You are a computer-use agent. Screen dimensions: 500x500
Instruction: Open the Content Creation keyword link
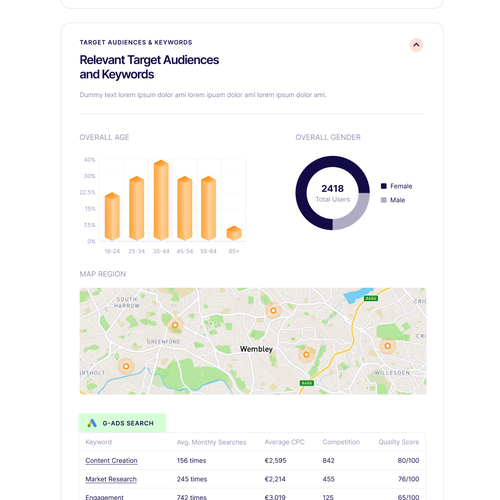click(111, 460)
